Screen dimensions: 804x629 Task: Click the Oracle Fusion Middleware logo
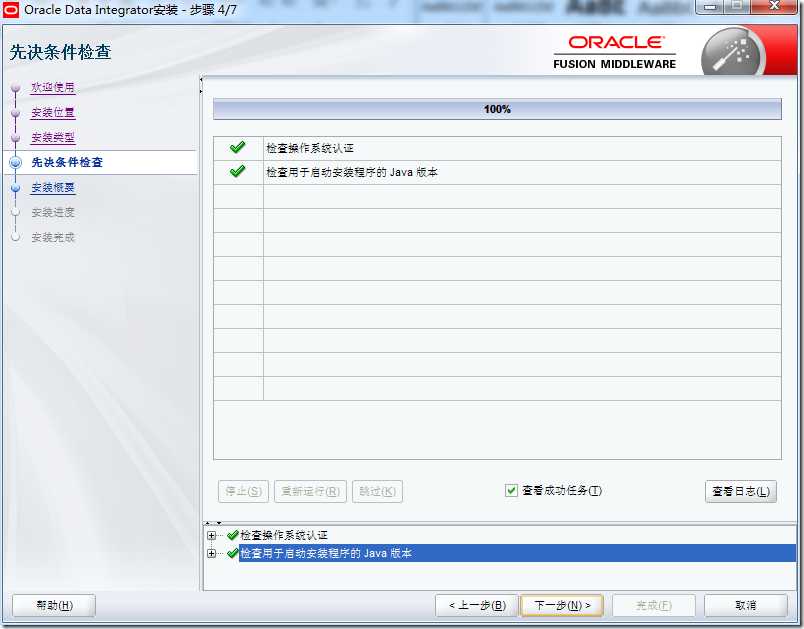click(x=614, y=52)
